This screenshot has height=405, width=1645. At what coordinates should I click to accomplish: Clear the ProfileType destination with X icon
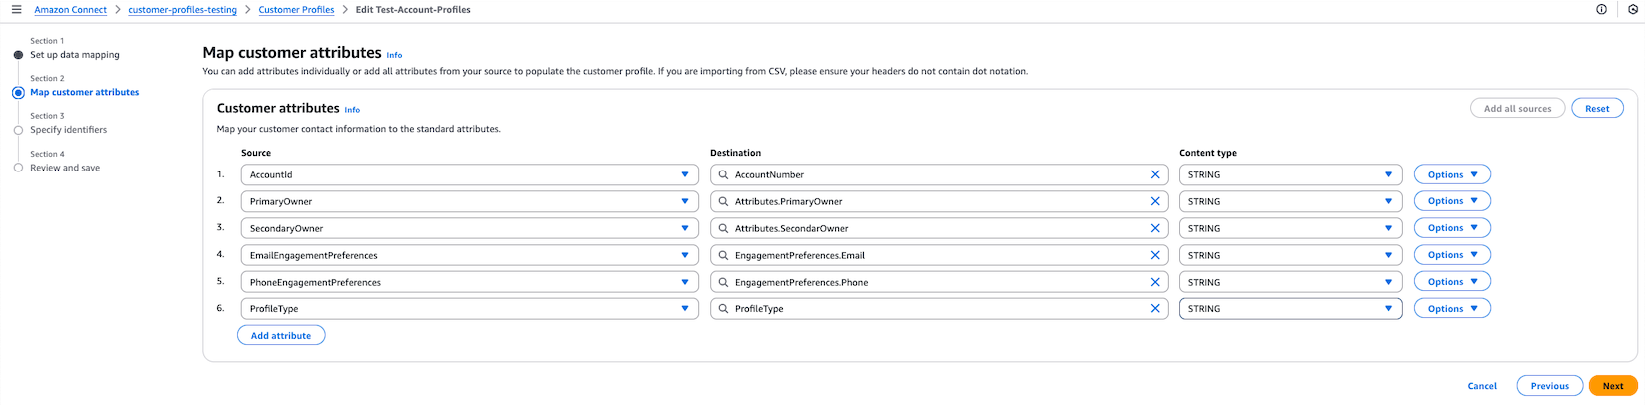coord(1155,309)
